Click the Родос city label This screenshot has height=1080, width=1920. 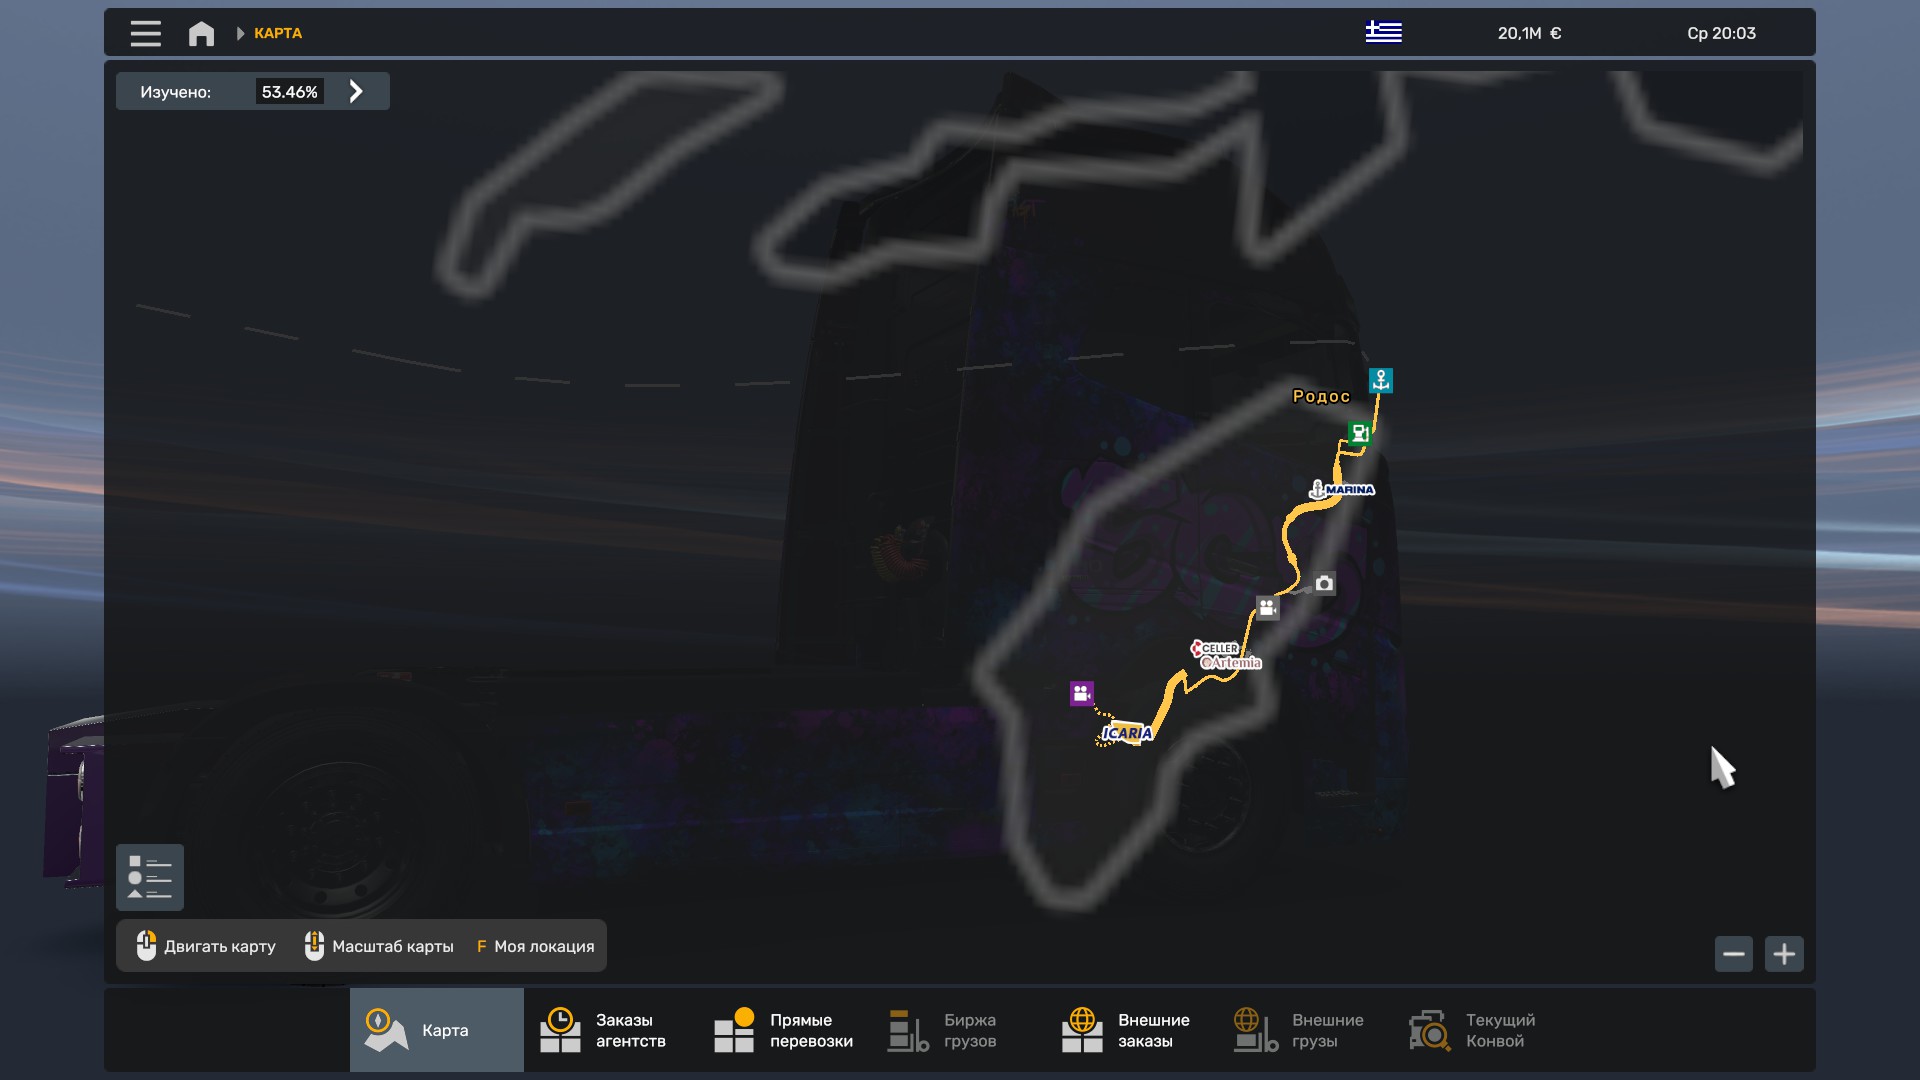pos(1321,396)
